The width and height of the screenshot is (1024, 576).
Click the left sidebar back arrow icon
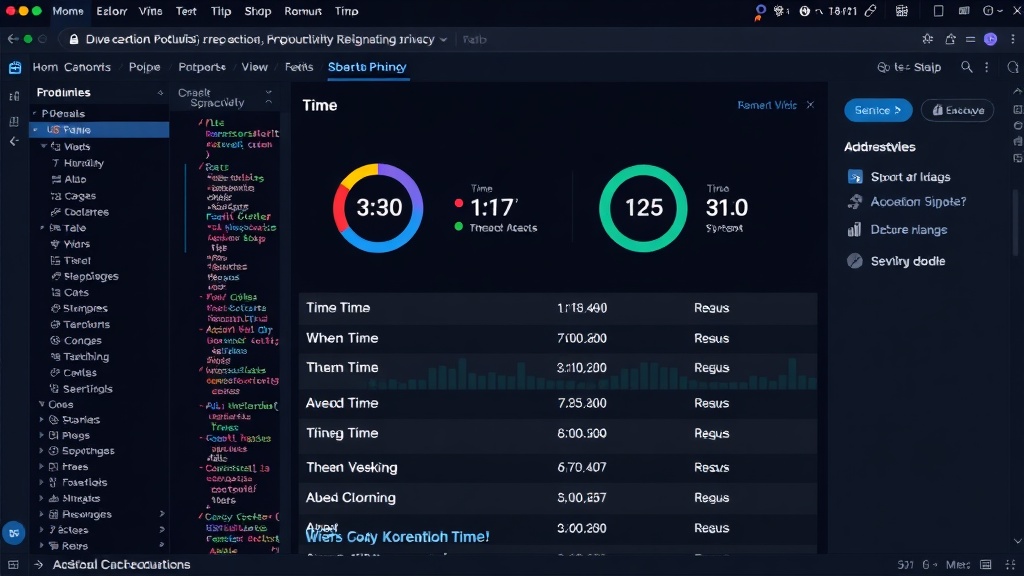pyautogui.click(x=14, y=141)
